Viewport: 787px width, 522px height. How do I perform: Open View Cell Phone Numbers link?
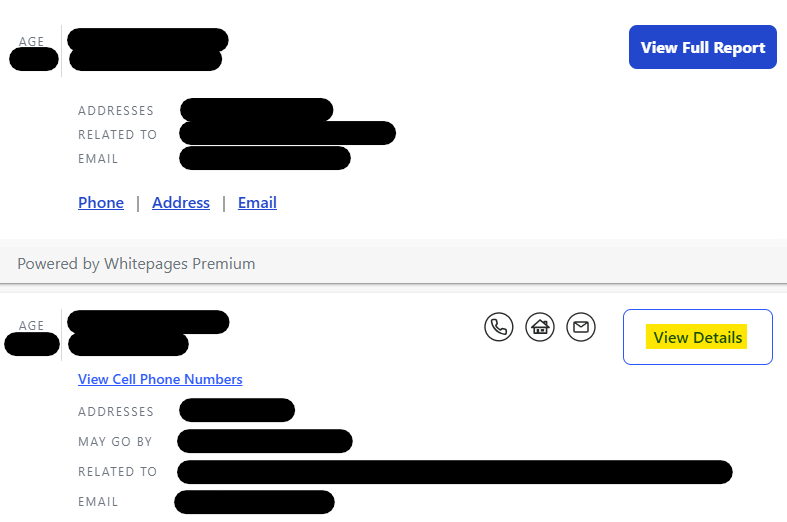(x=160, y=379)
